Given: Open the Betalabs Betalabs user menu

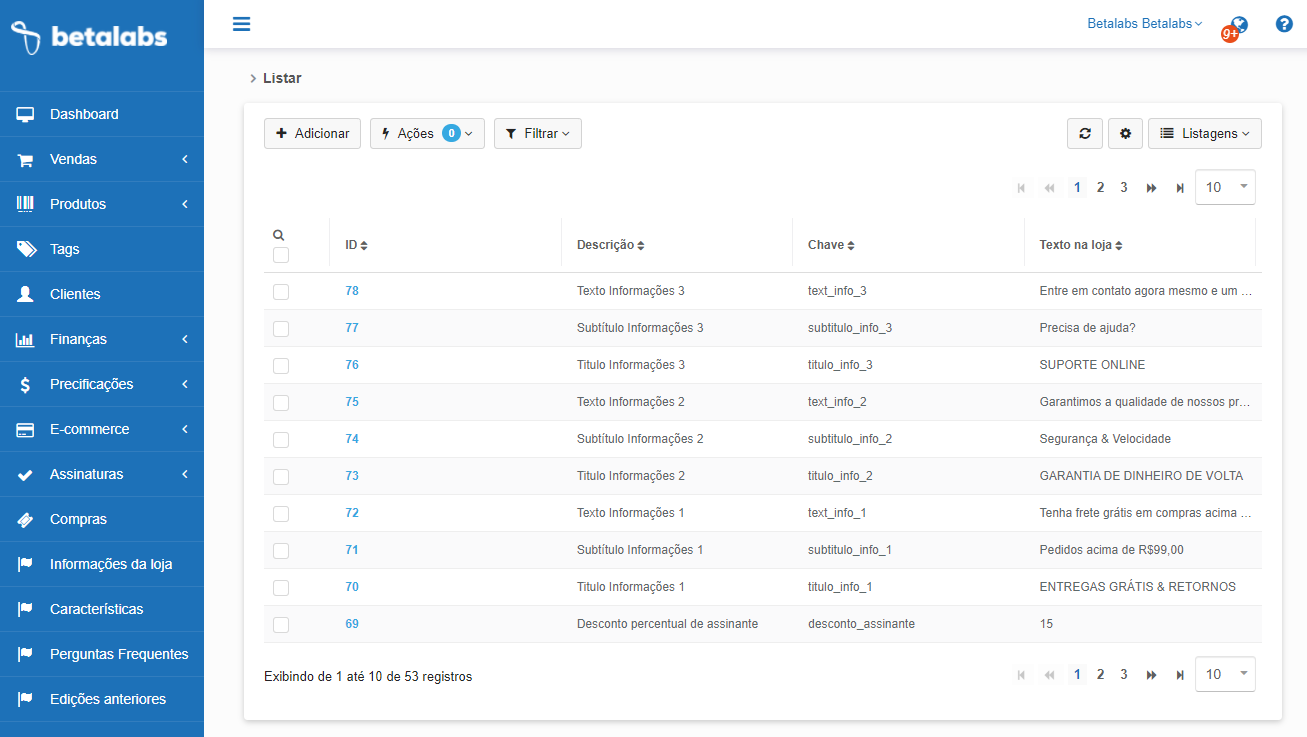Looking at the screenshot, I should [x=1144, y=24].
